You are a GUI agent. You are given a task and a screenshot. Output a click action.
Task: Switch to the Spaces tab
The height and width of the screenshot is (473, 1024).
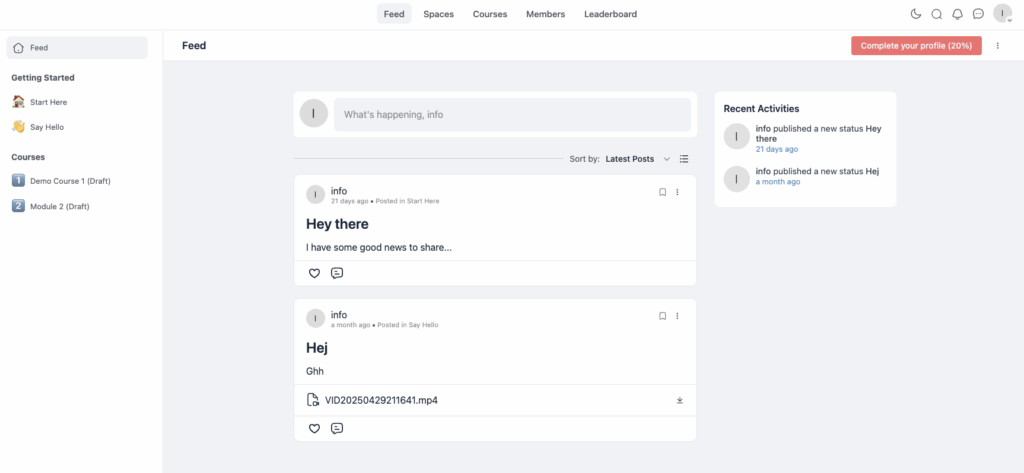[x=438, y=14]
